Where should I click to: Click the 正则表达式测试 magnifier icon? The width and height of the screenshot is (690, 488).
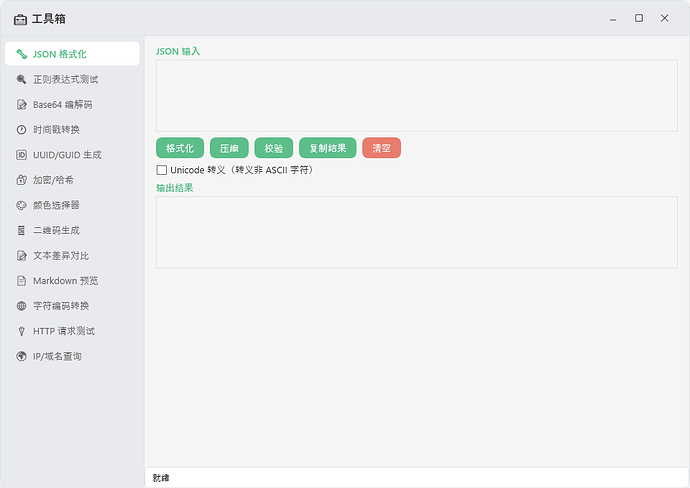(22, 79)
